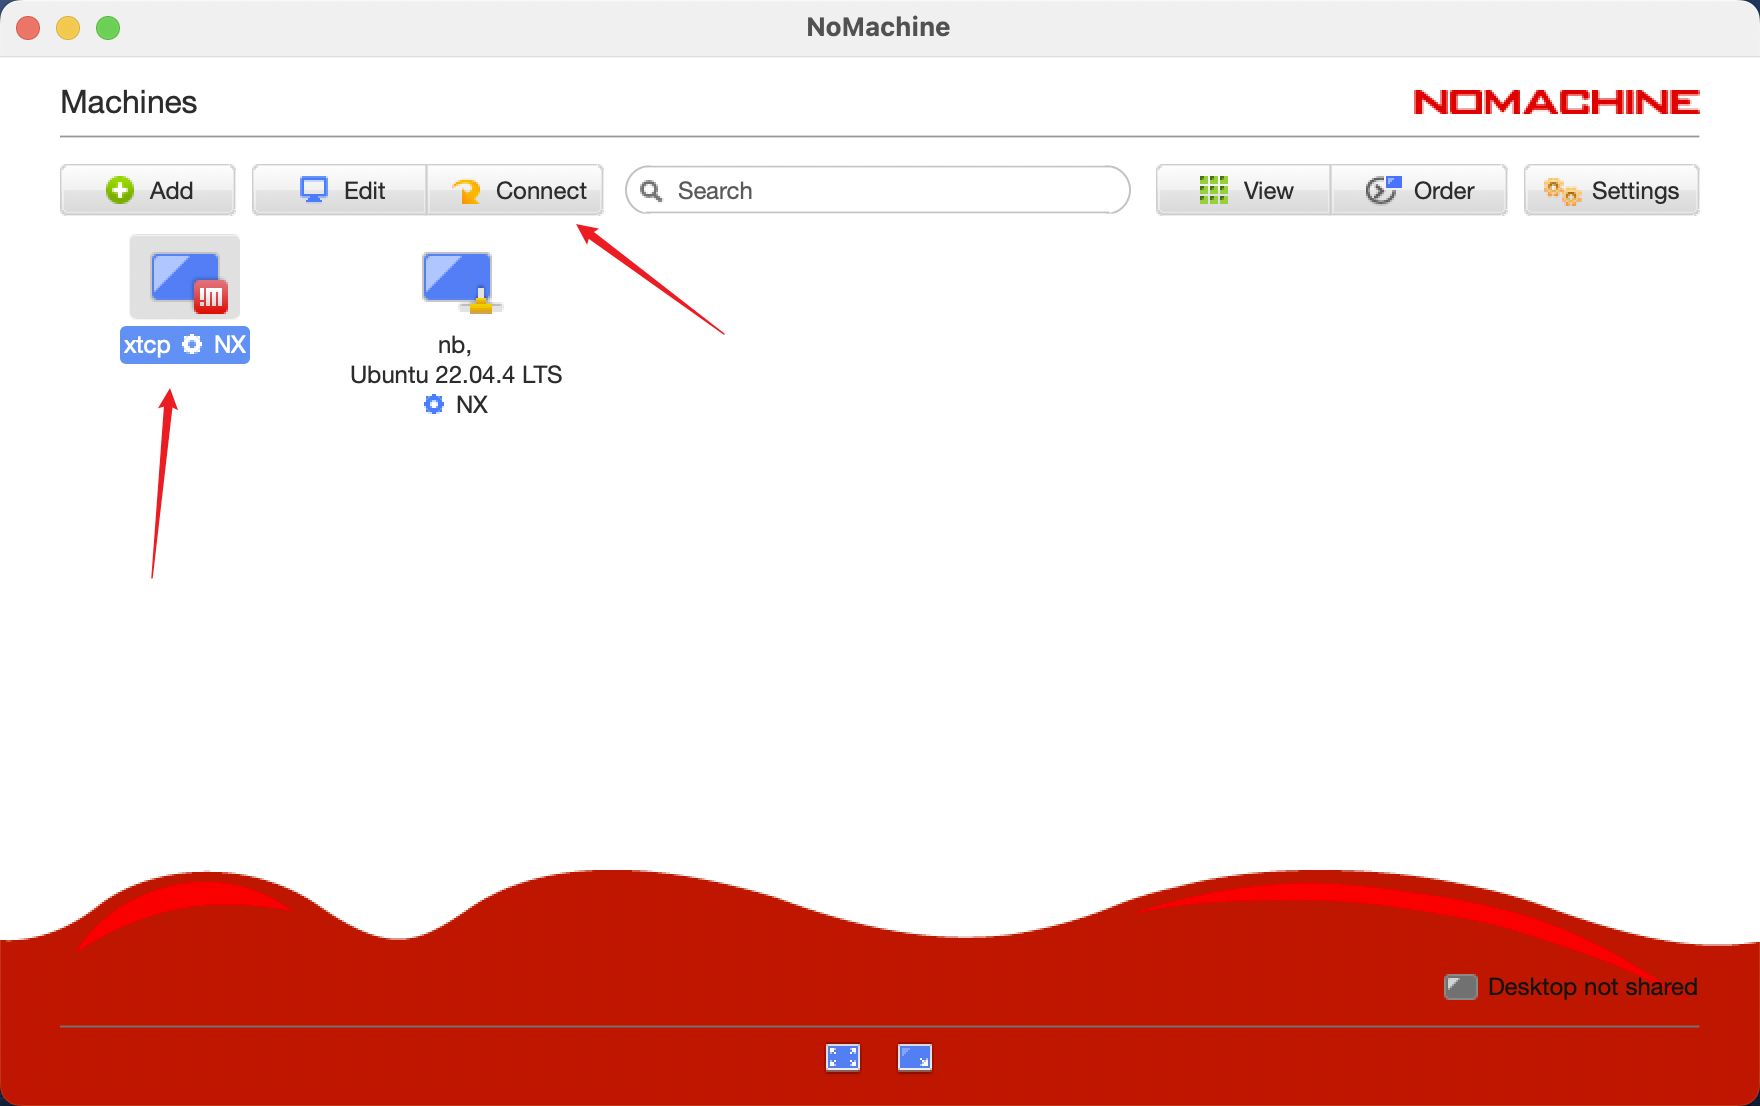Click the monitor icon on Edit

314,190
